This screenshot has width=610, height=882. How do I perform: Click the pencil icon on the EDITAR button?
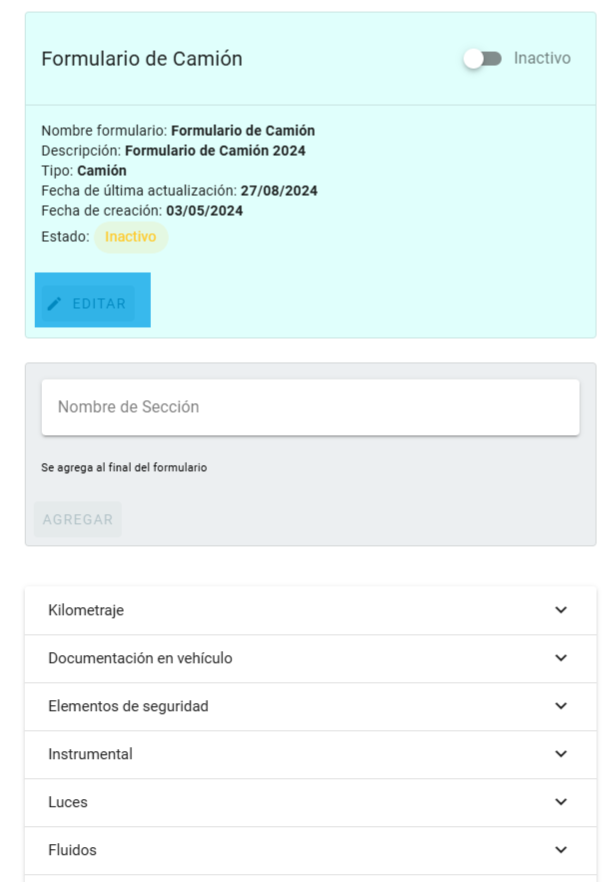pos(55,303)
